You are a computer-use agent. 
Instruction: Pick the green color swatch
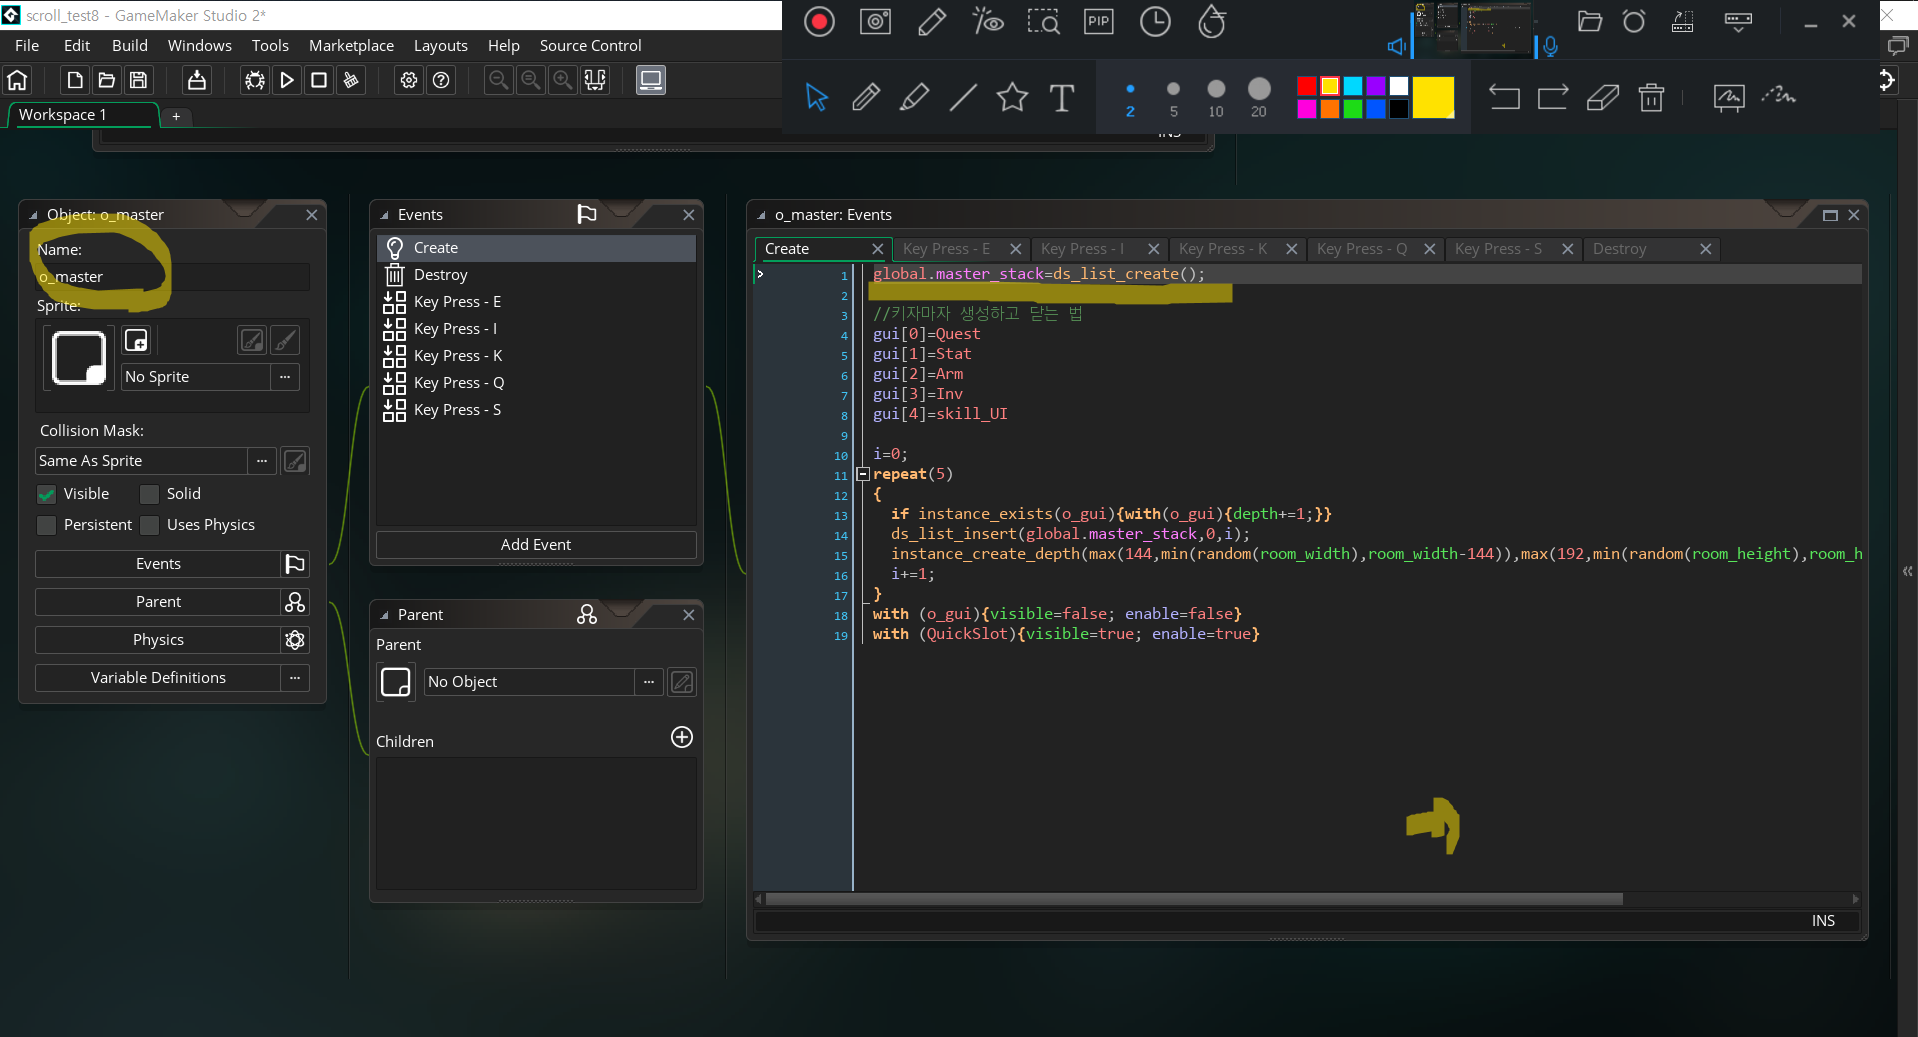click(1353, 109)
